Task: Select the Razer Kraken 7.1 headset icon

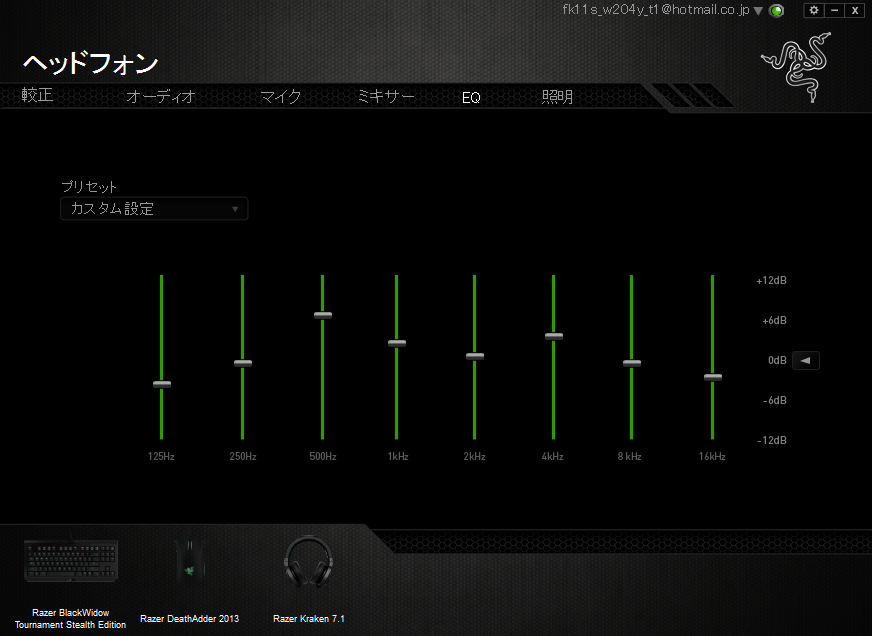Action: [309, 562]
